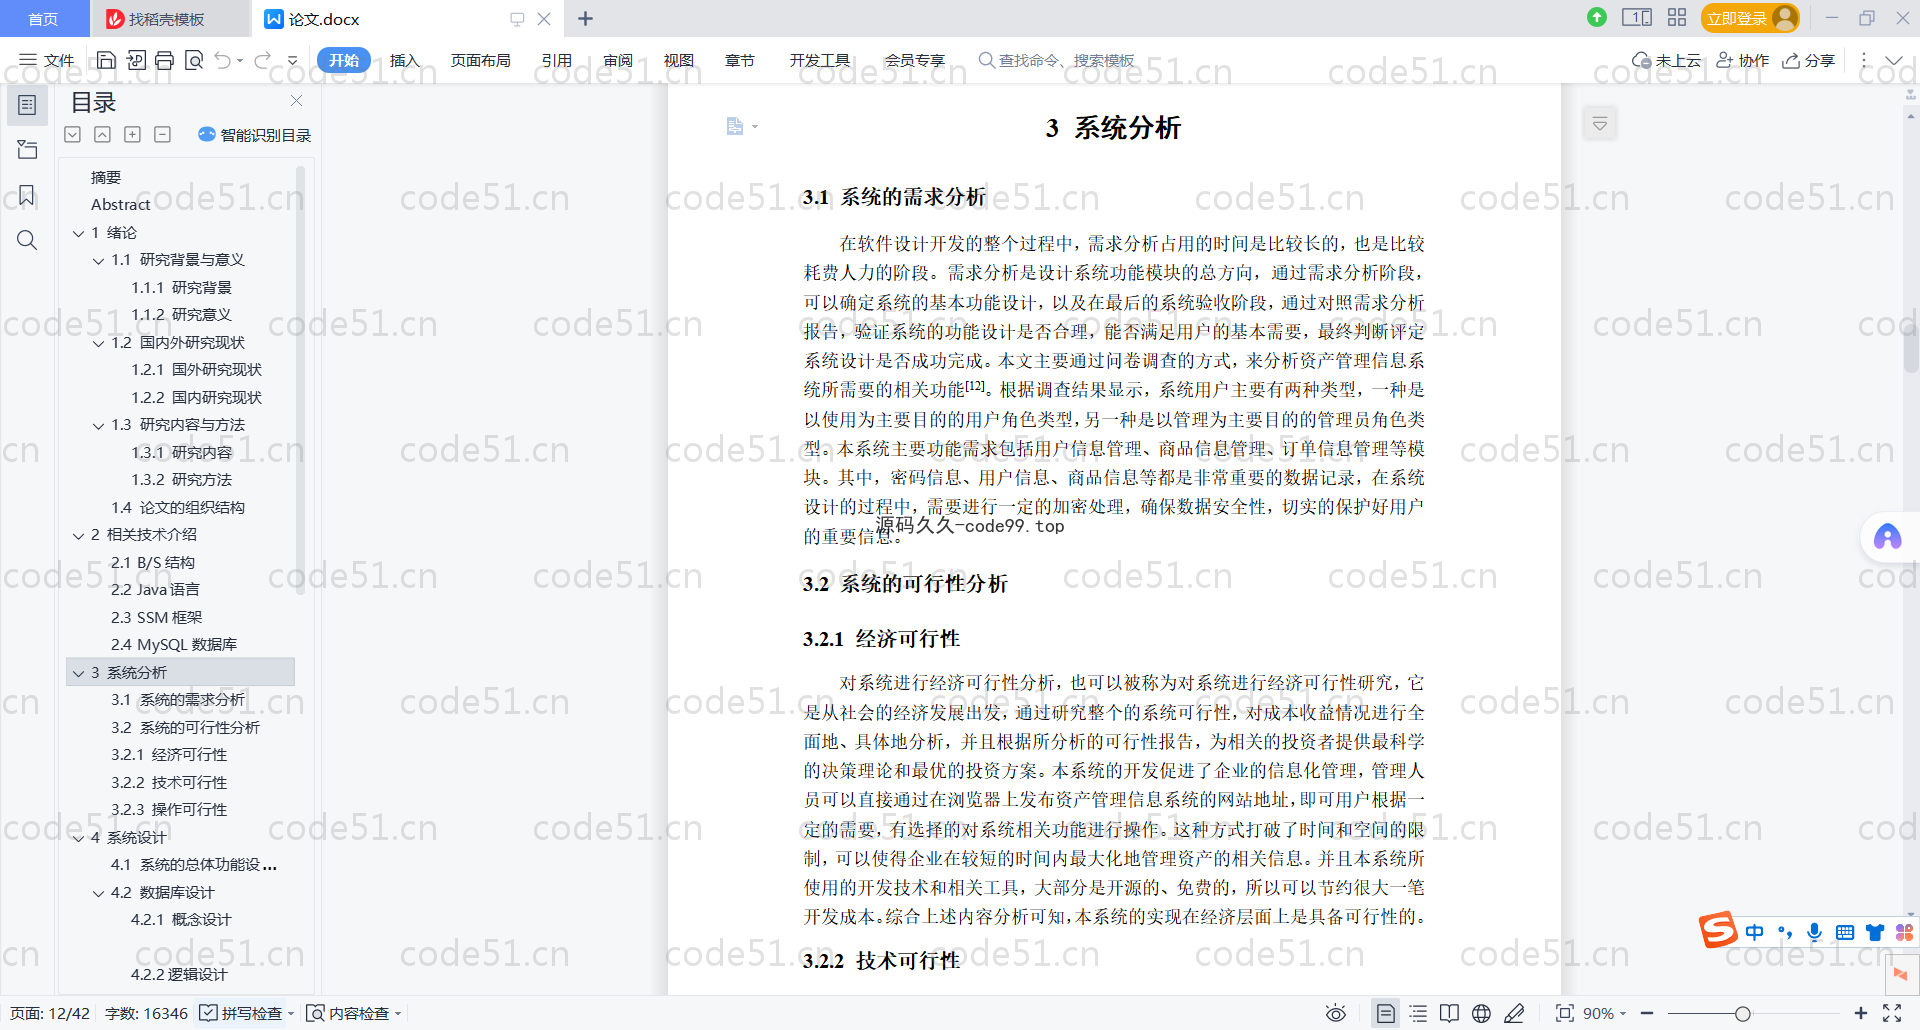
Task: Open the 文件 file menu
Action: pyautogui.click(x=47, y=60)
